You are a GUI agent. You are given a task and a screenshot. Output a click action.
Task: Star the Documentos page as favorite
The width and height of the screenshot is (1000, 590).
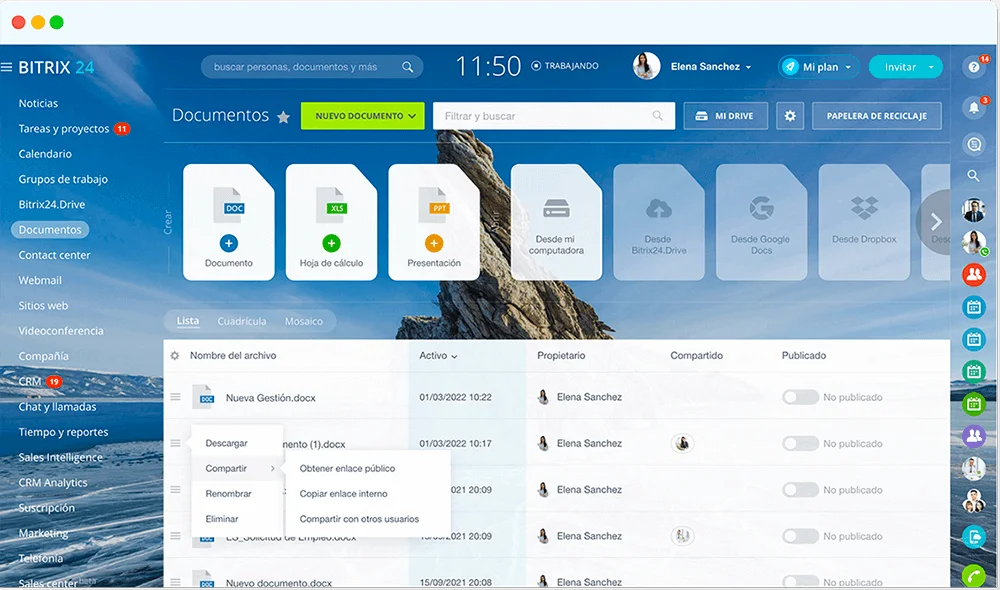[287, 116]
